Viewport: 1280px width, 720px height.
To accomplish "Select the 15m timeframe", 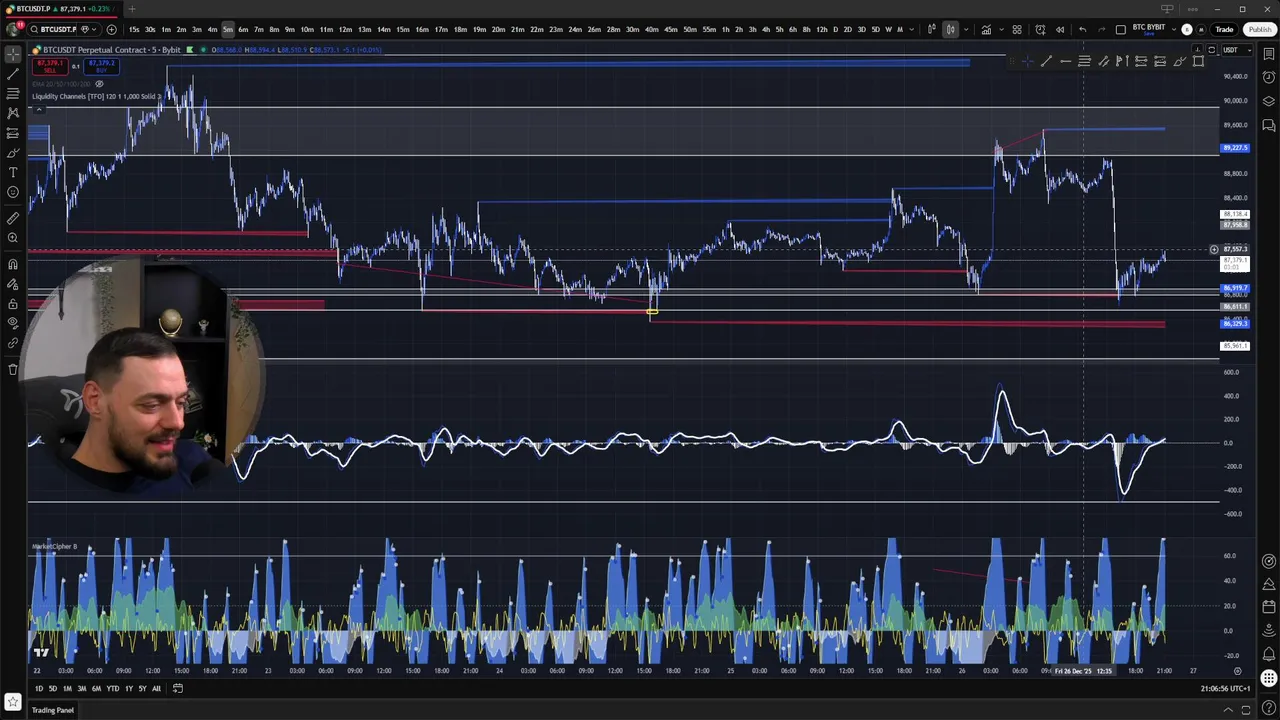I will [402, 29].
